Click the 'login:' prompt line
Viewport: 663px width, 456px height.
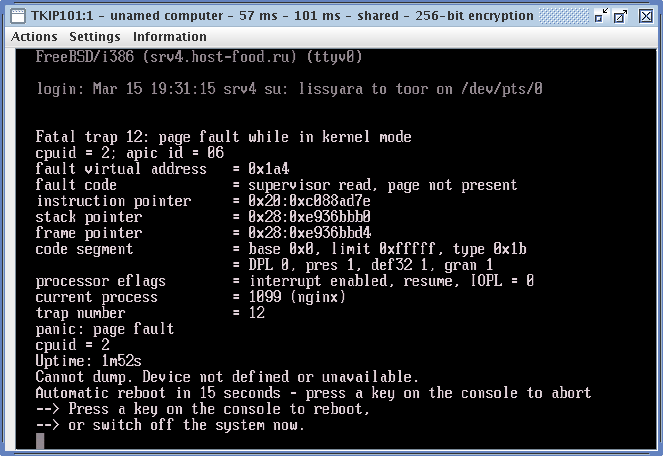coord(289,89)
